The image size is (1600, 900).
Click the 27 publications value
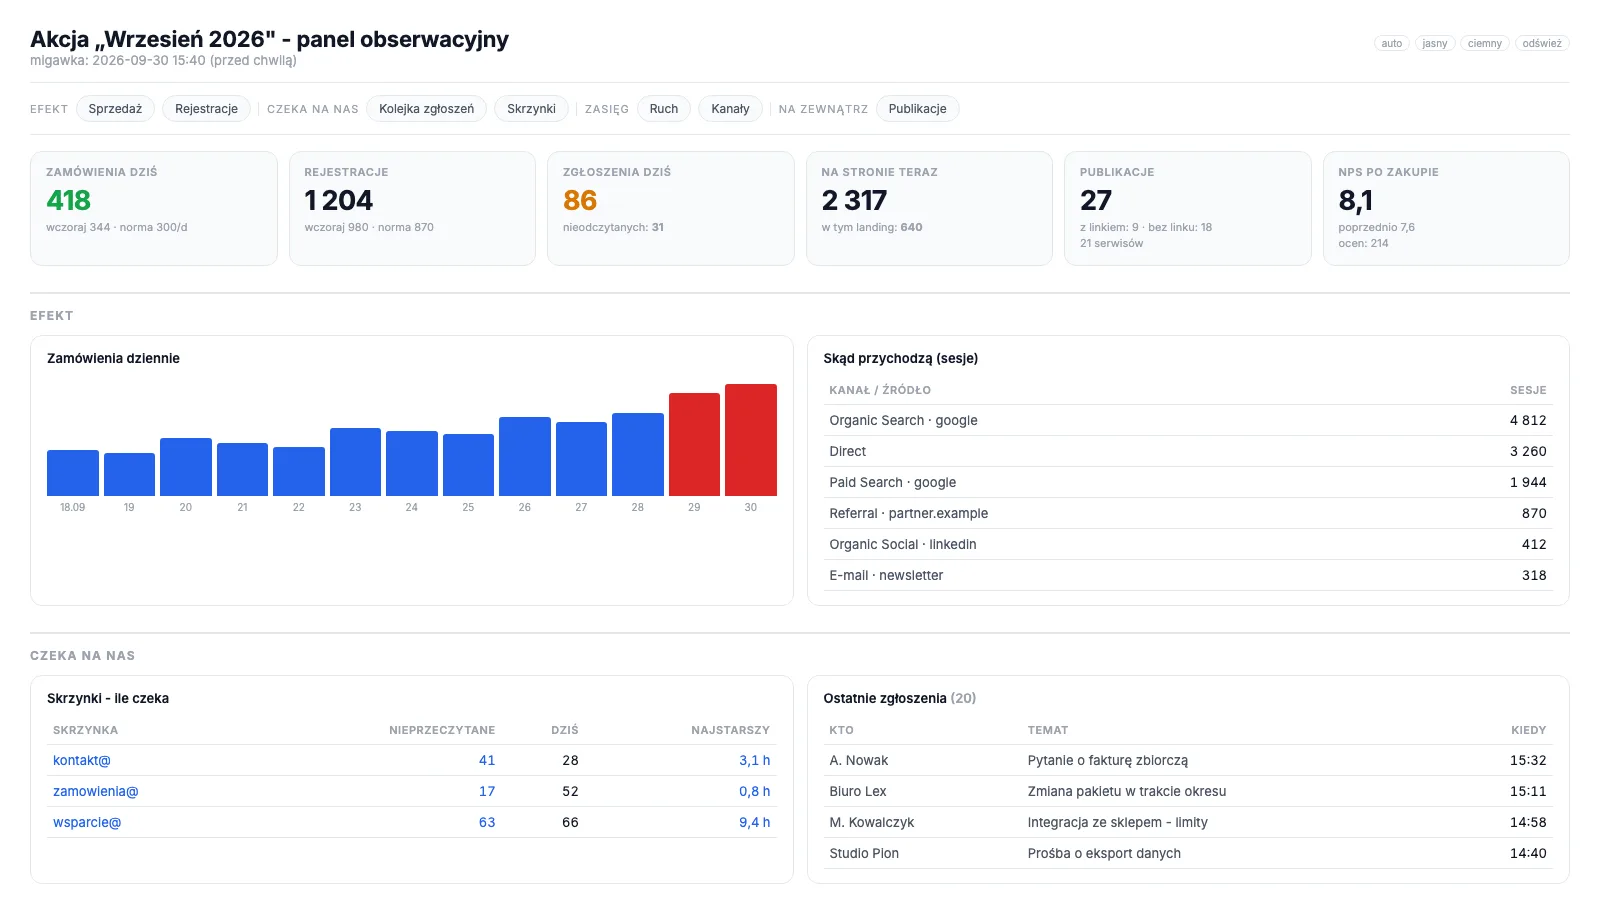click(x=1096, y=201)
